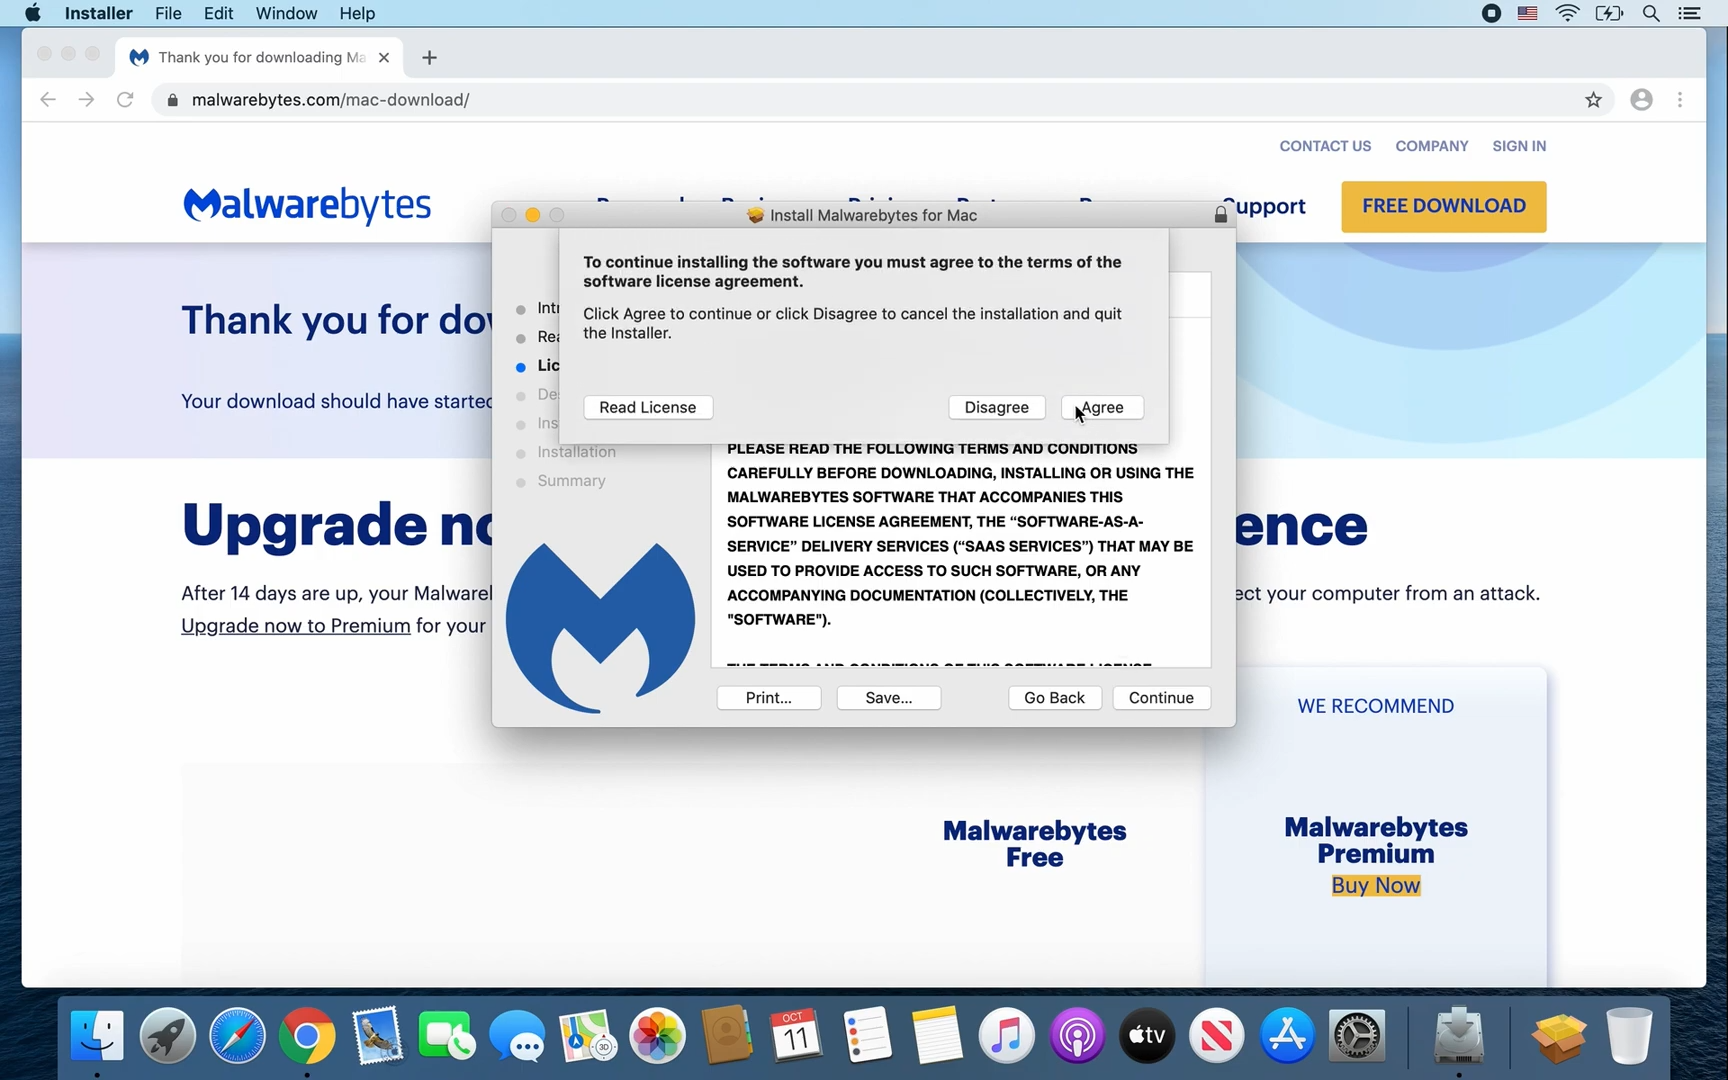Open FaceTime from the Dock

[447, 1035]
